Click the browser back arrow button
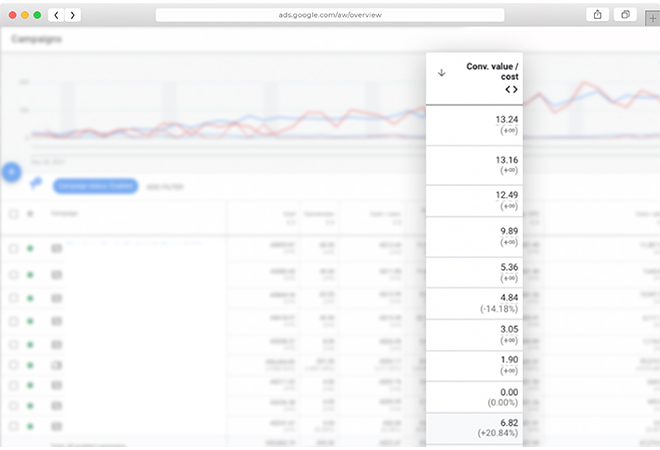 coord(55,15)
